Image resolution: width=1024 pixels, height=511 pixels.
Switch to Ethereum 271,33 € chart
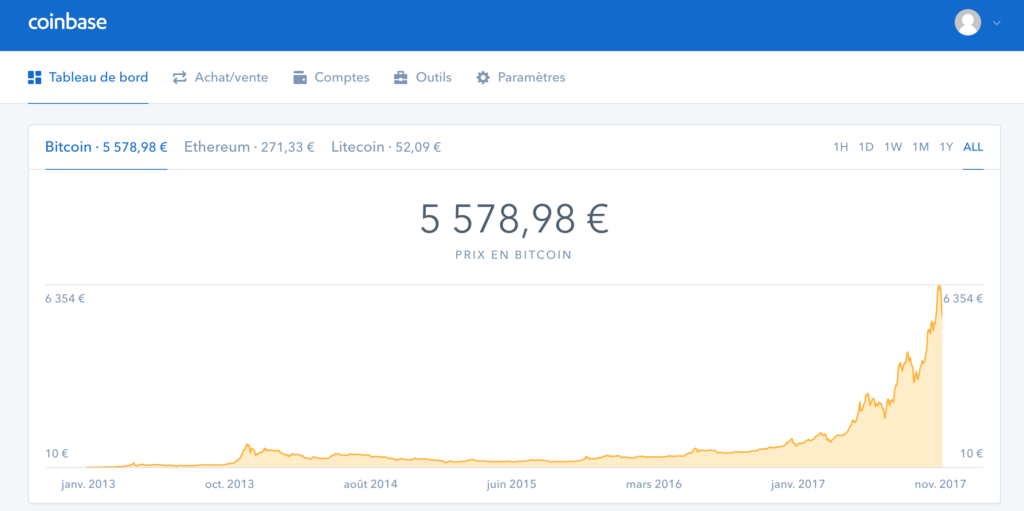[249, 147]
